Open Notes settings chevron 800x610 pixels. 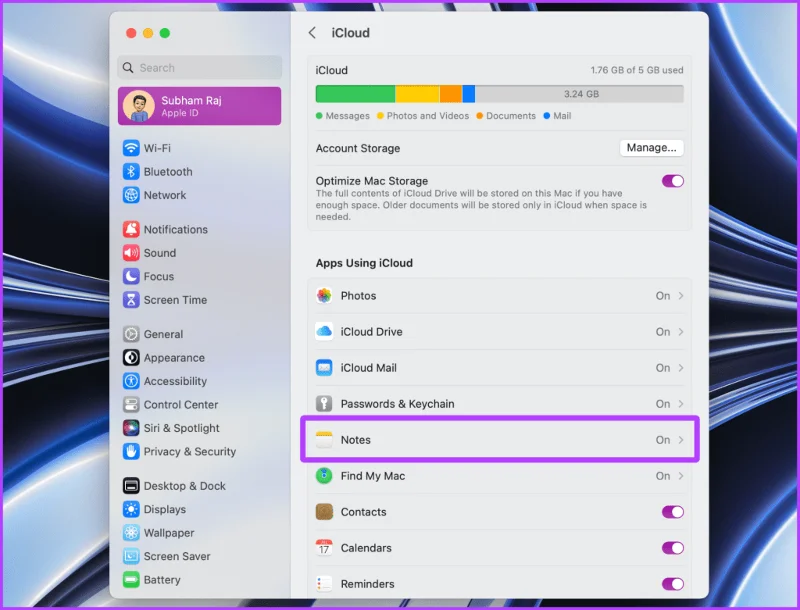tap(681, 440)
